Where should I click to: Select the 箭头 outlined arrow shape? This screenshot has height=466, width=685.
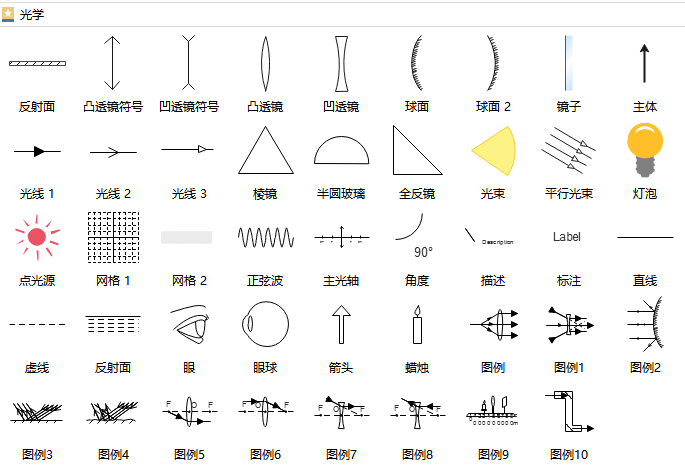click(x=341, y=324)
